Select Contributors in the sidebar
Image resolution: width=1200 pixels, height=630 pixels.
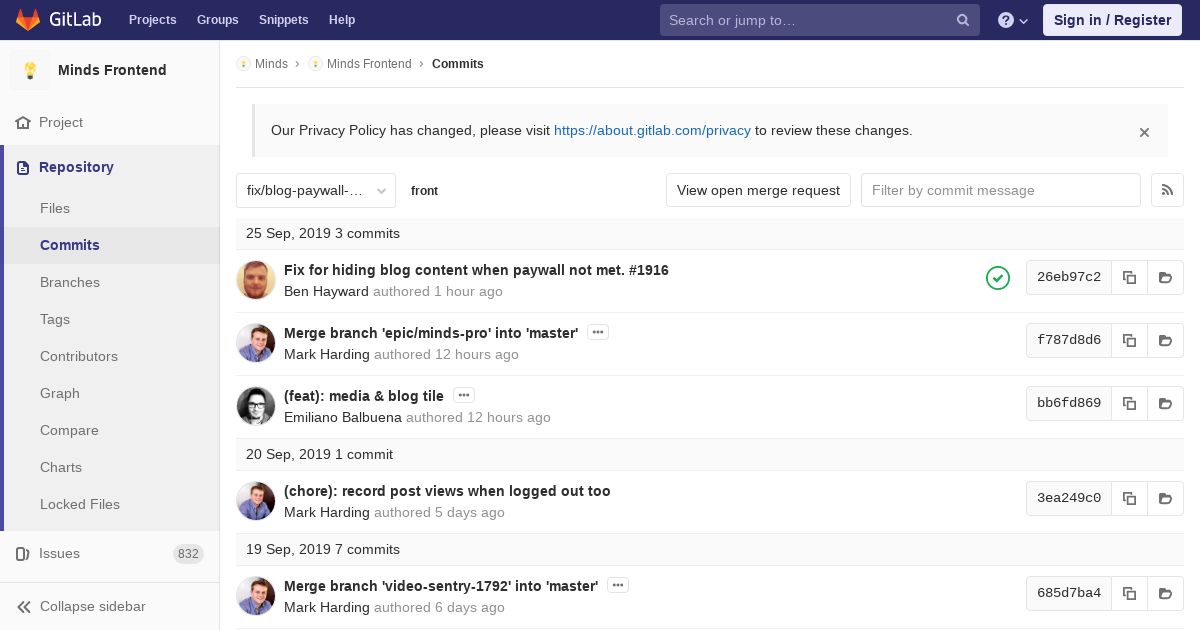[79, 356]
